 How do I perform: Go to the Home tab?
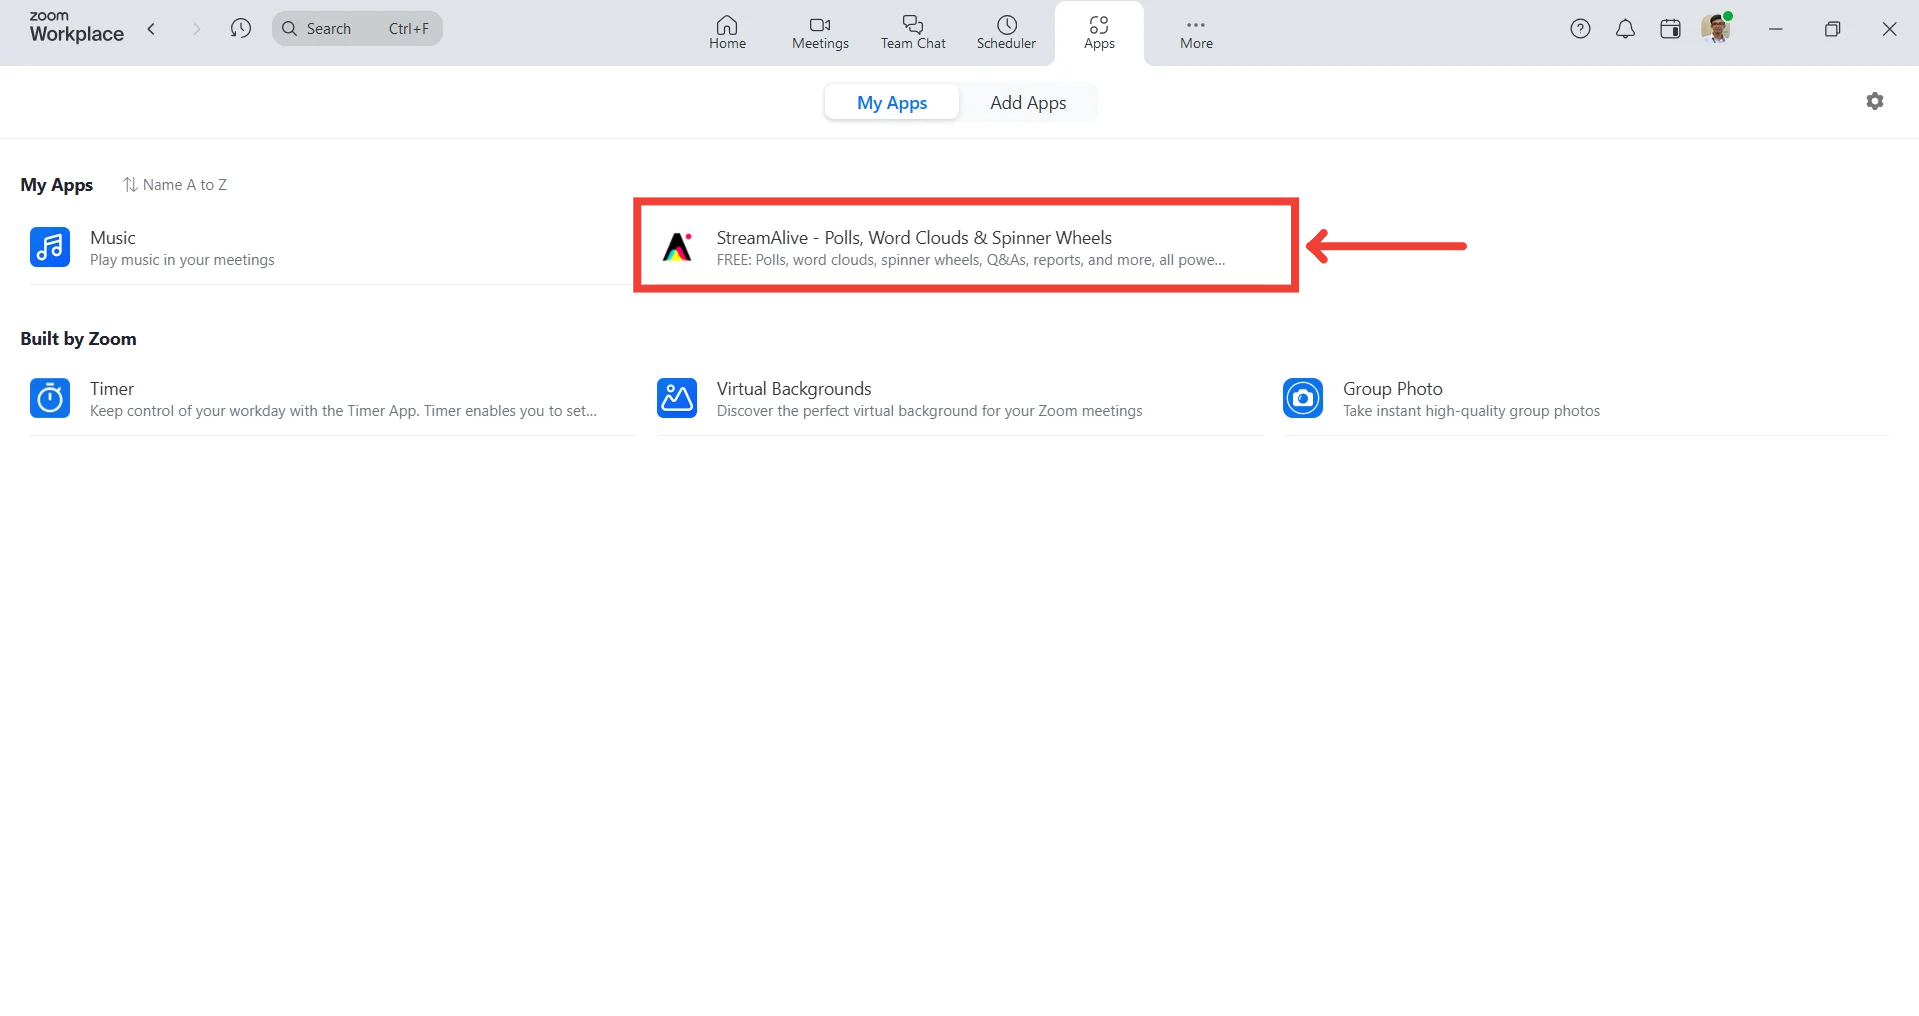[x=727, y=32]
